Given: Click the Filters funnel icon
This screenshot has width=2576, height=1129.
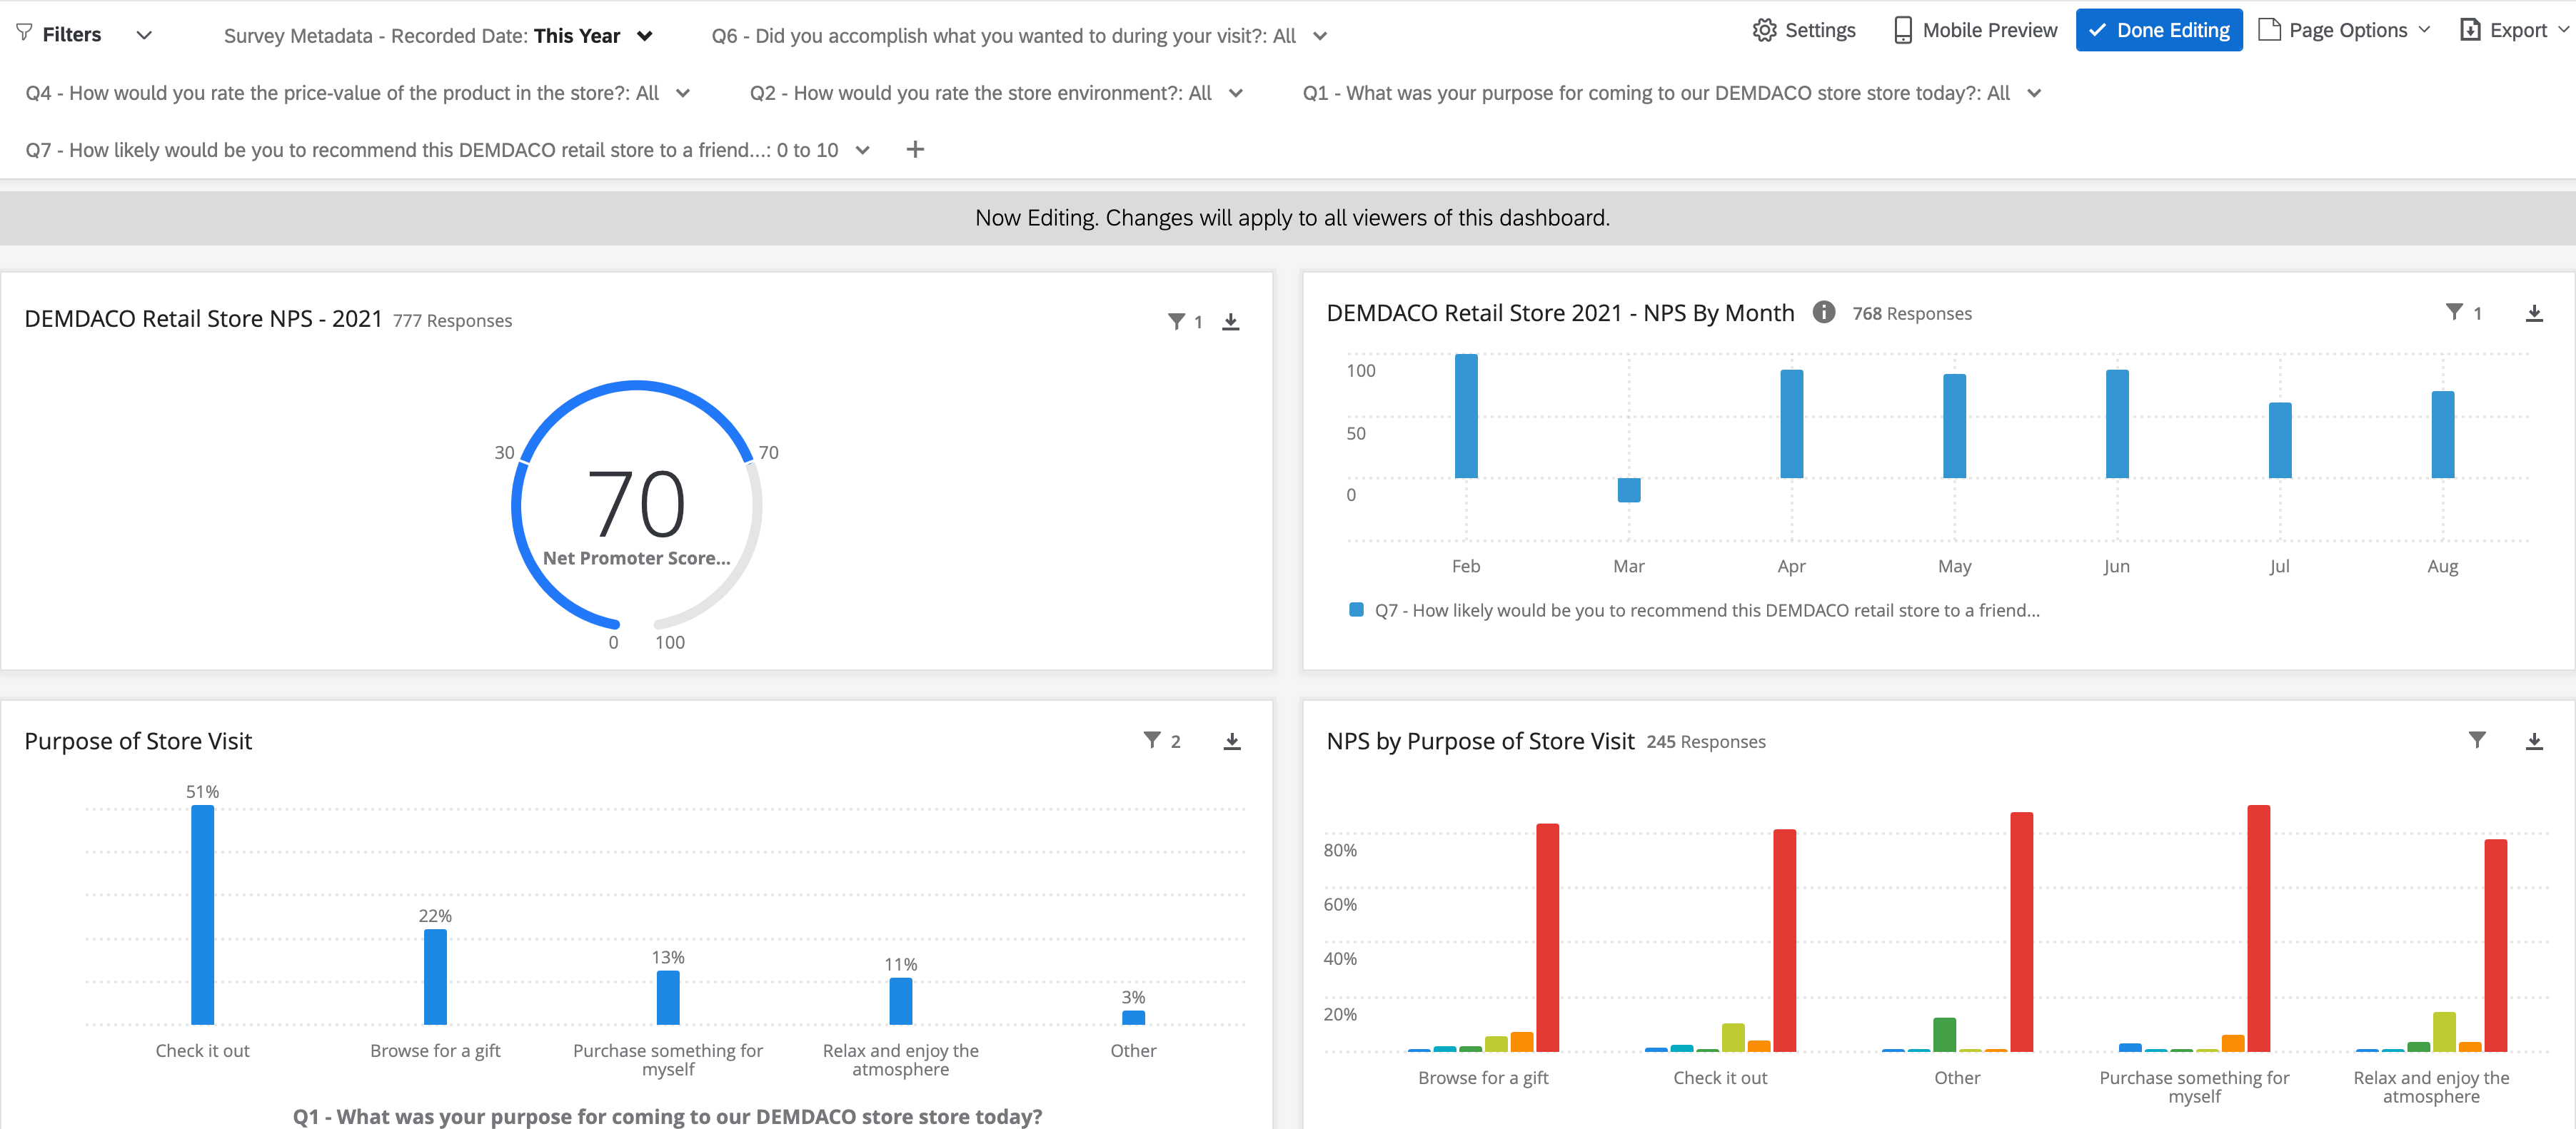Looking at the screenshot, I should (25, 34).
